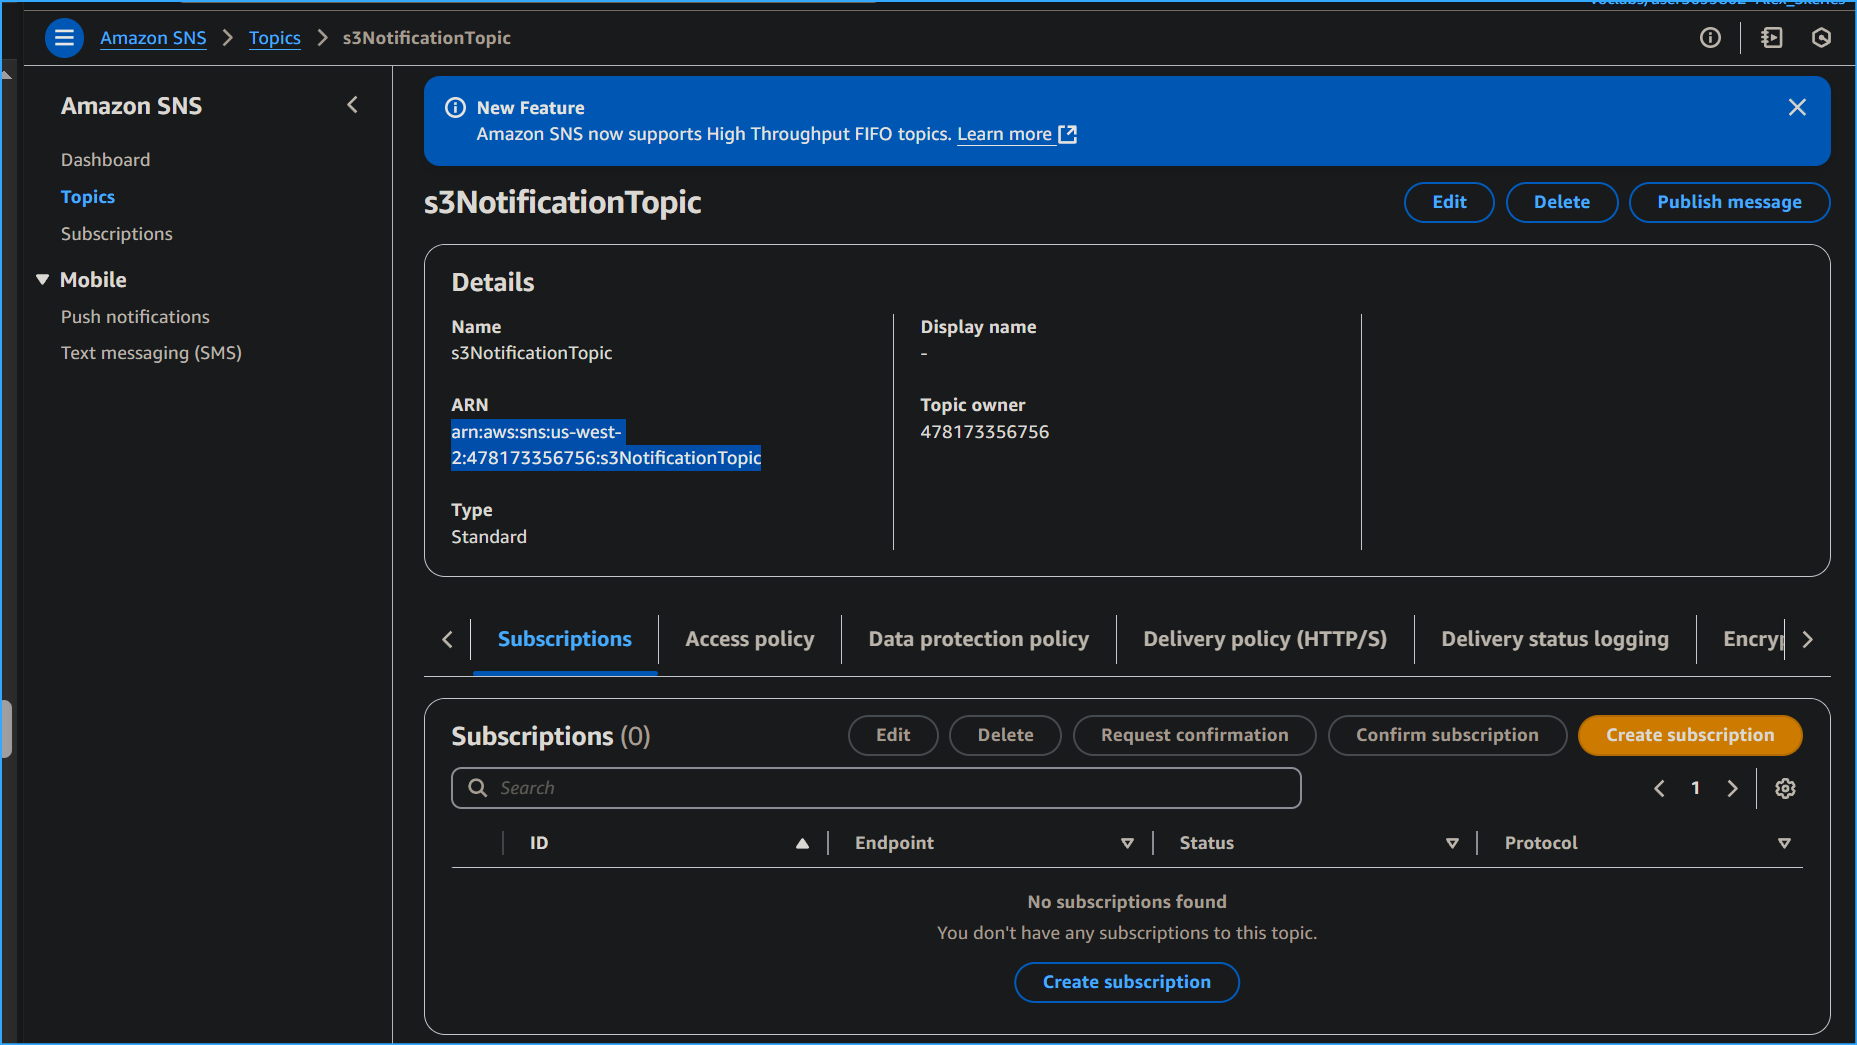Open the Delivery status logging tab
Image resolution: width=1857 pixels, height=1045 pixels.
1554,640
